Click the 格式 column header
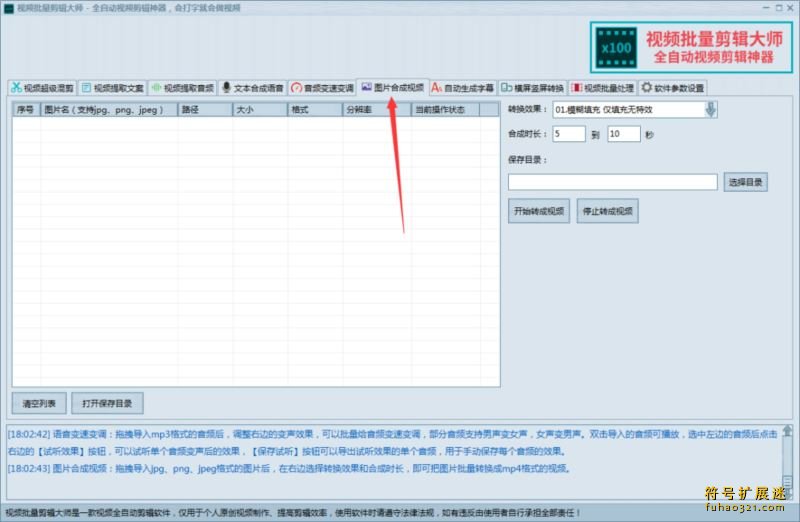The image size is (800, 522). pos(315,110)
